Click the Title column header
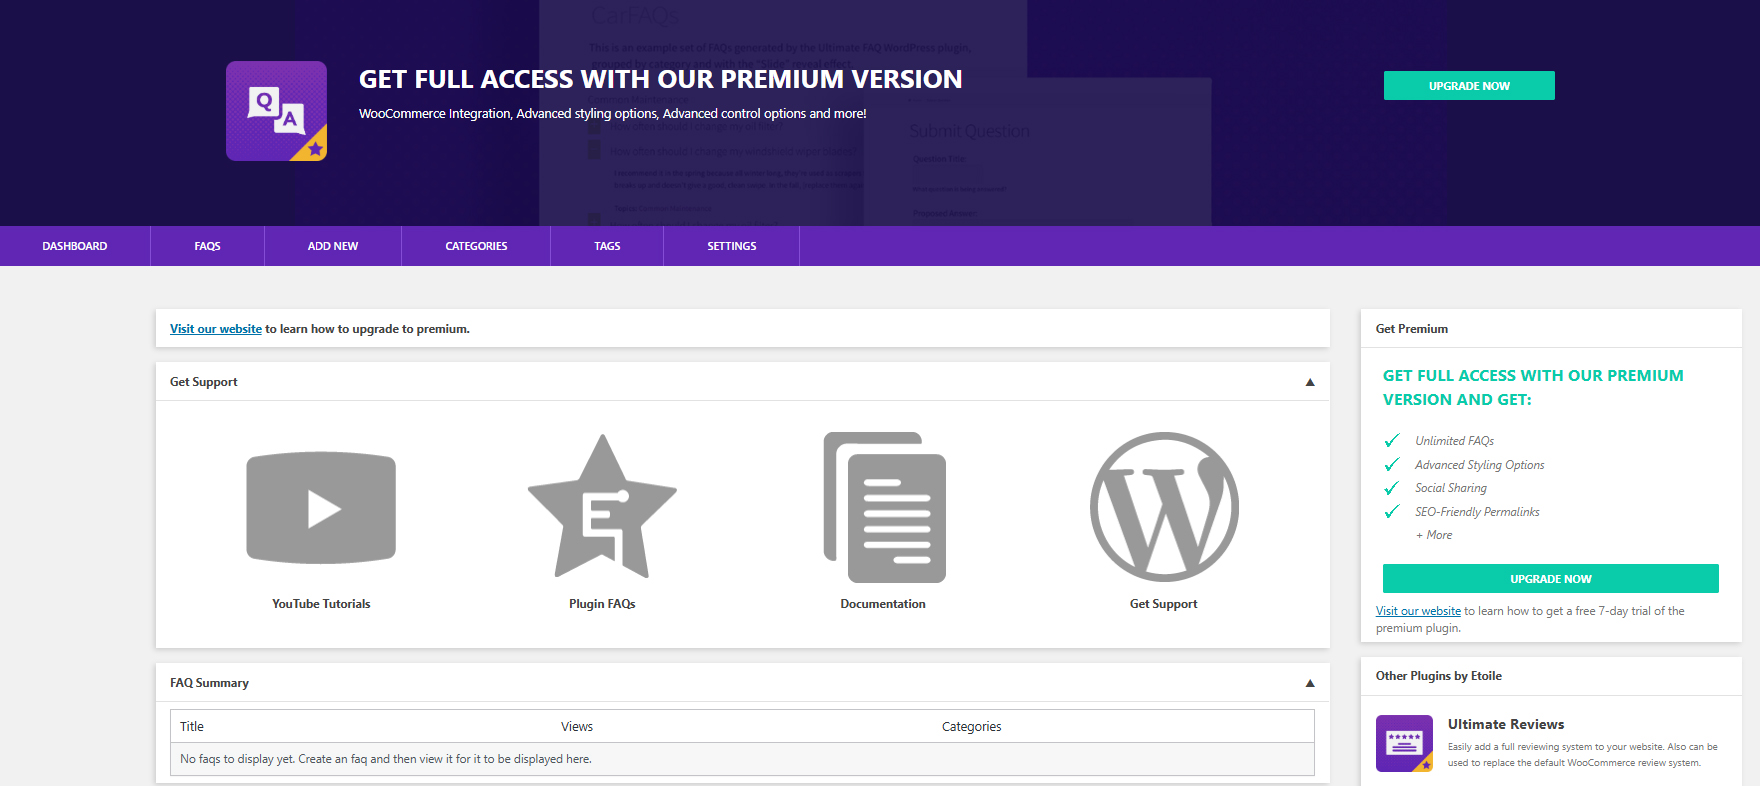 192,727
